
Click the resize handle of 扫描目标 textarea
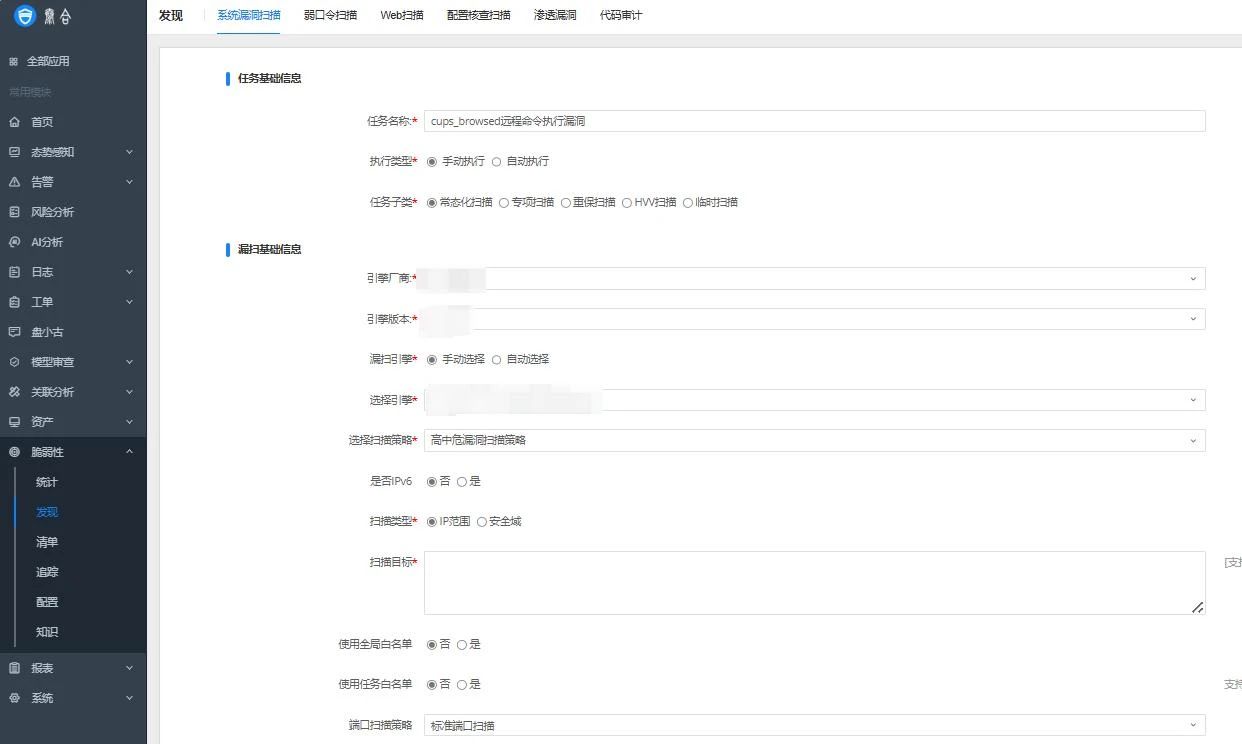(x=1197, y=607)
